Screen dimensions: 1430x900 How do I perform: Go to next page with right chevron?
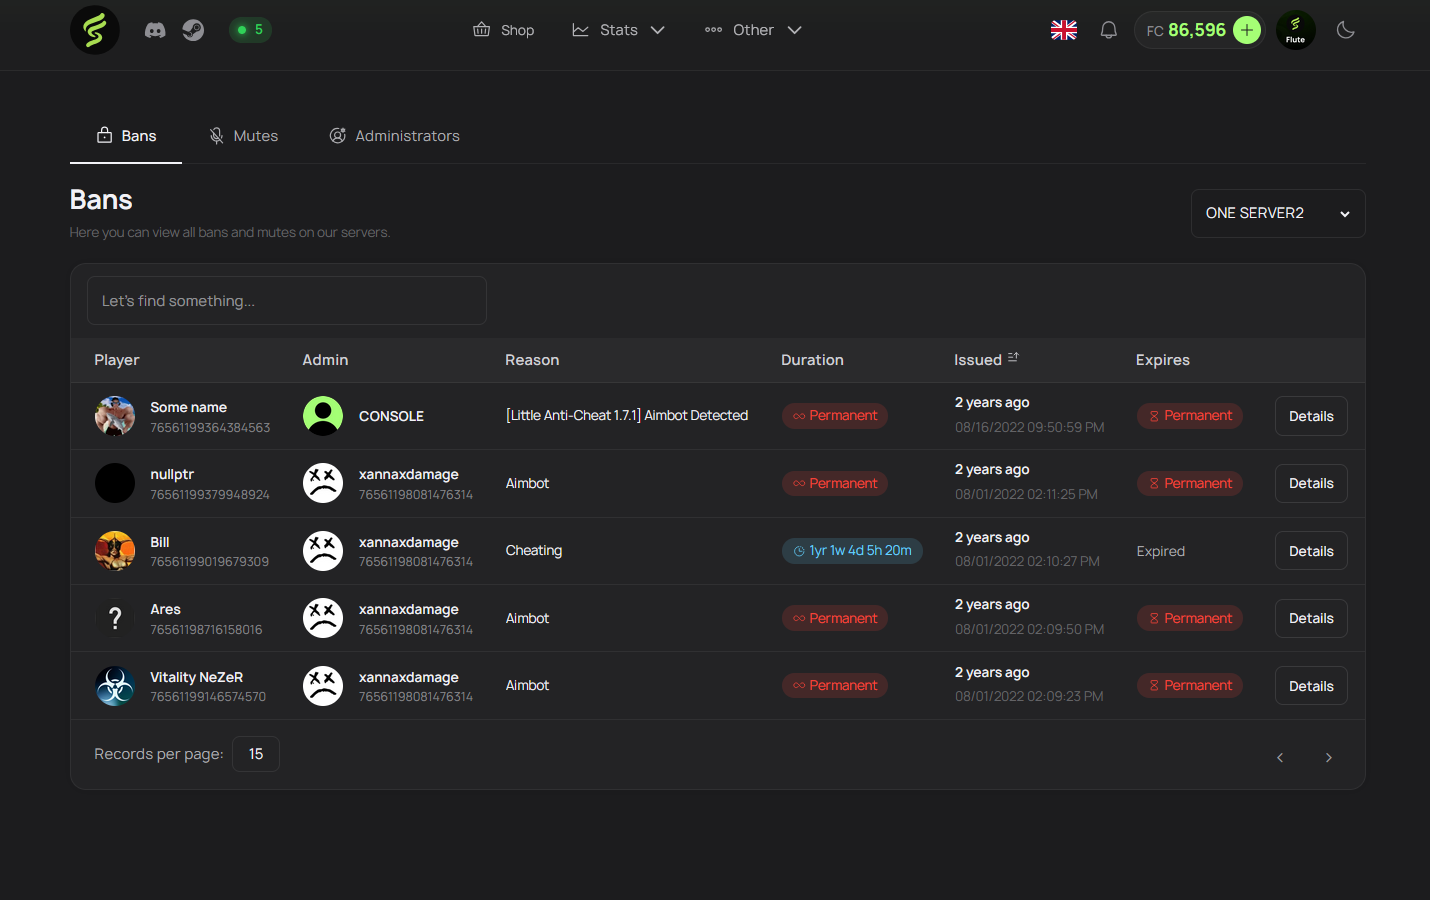click(1329, 757)
